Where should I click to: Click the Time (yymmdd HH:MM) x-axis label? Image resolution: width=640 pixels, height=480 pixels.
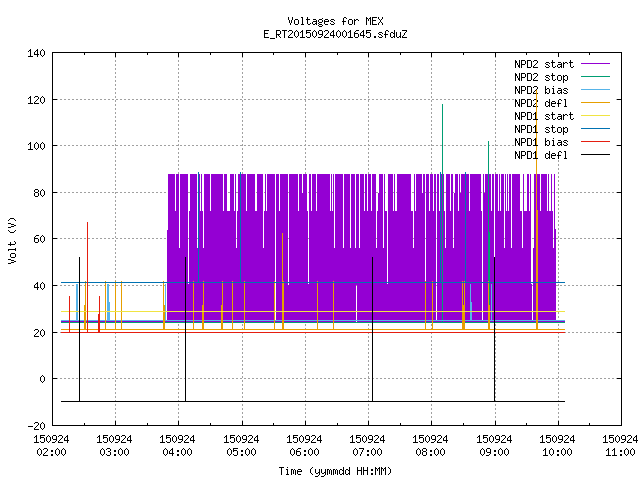(335, 471)
